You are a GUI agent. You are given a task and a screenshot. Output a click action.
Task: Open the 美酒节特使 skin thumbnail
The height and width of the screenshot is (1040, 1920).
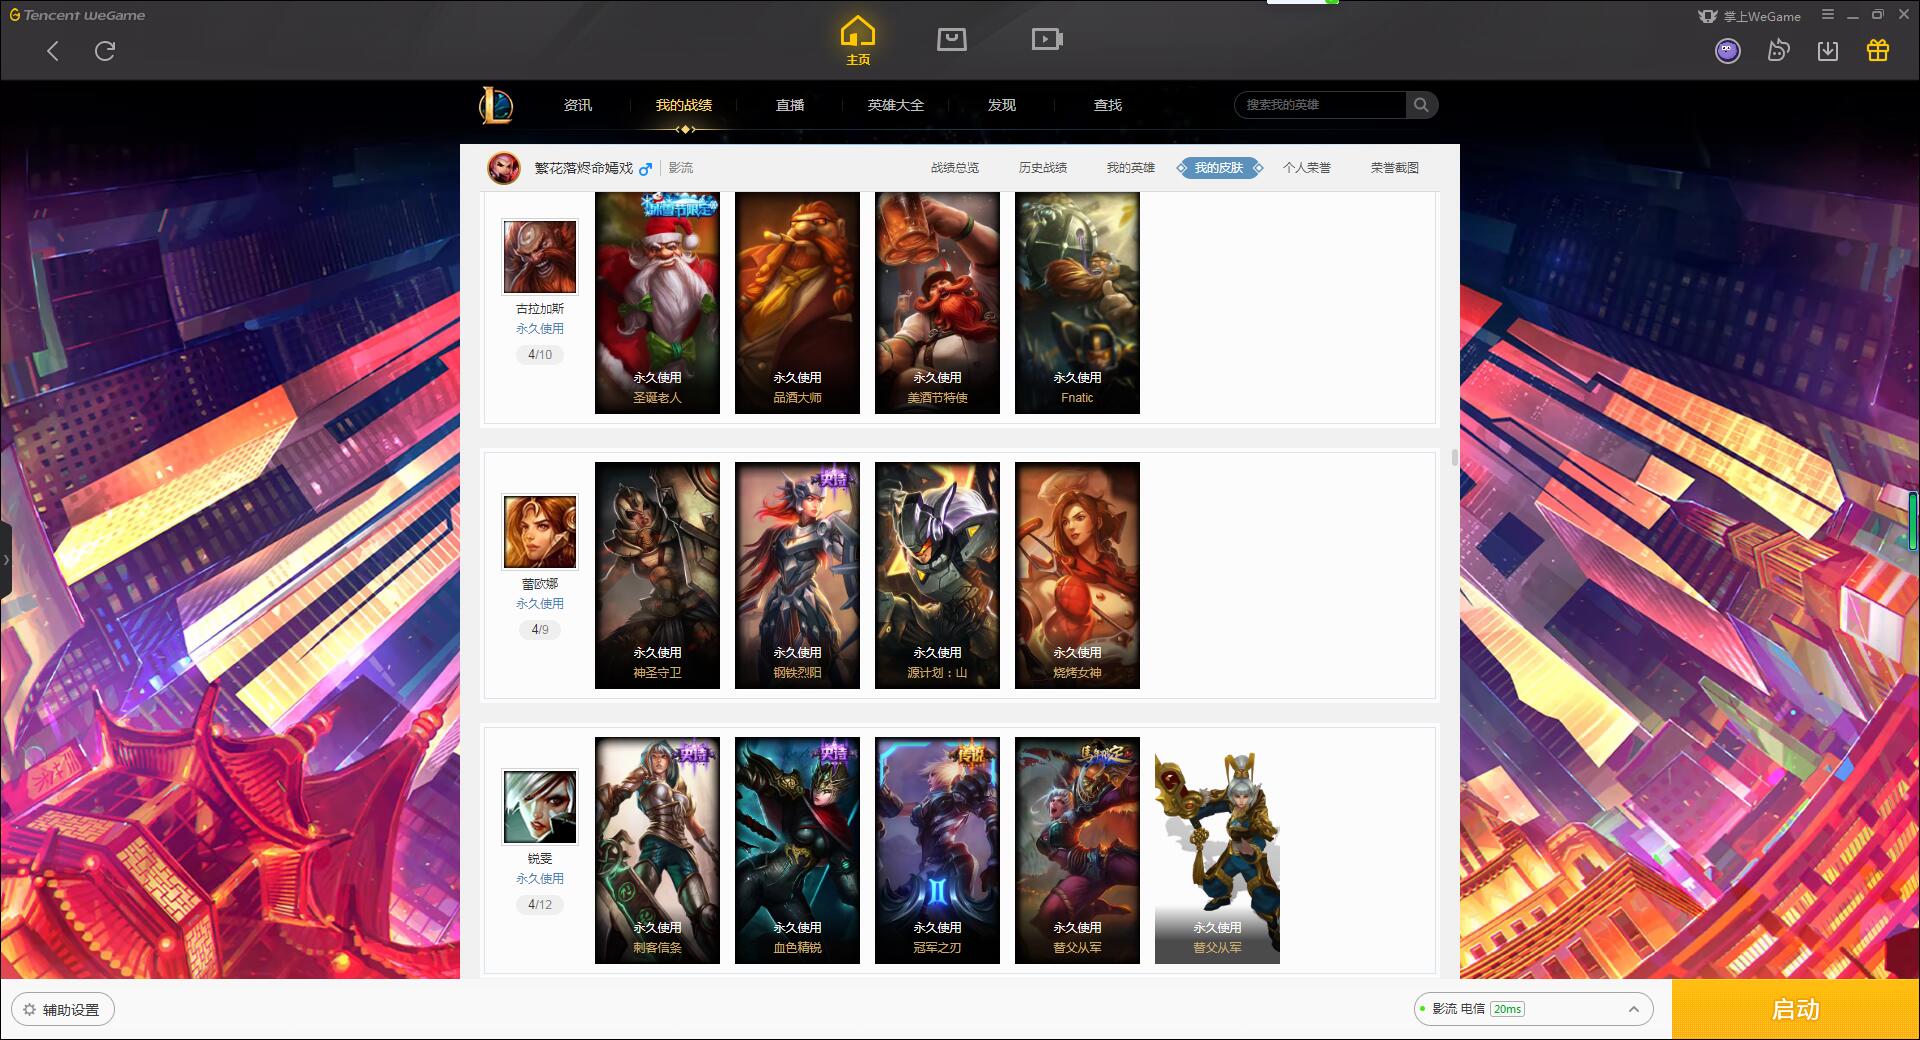click(937, 303)
